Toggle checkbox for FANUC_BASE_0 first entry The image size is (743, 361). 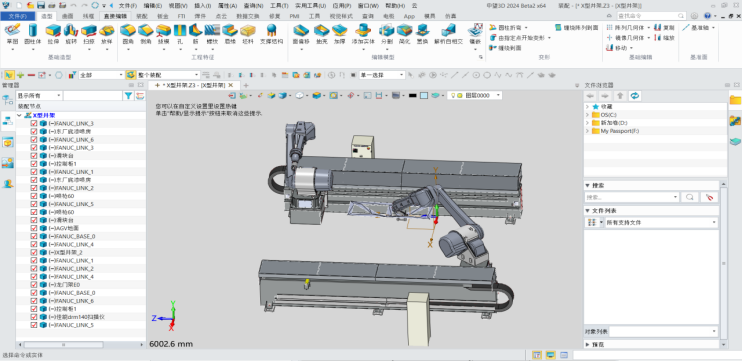34,236
